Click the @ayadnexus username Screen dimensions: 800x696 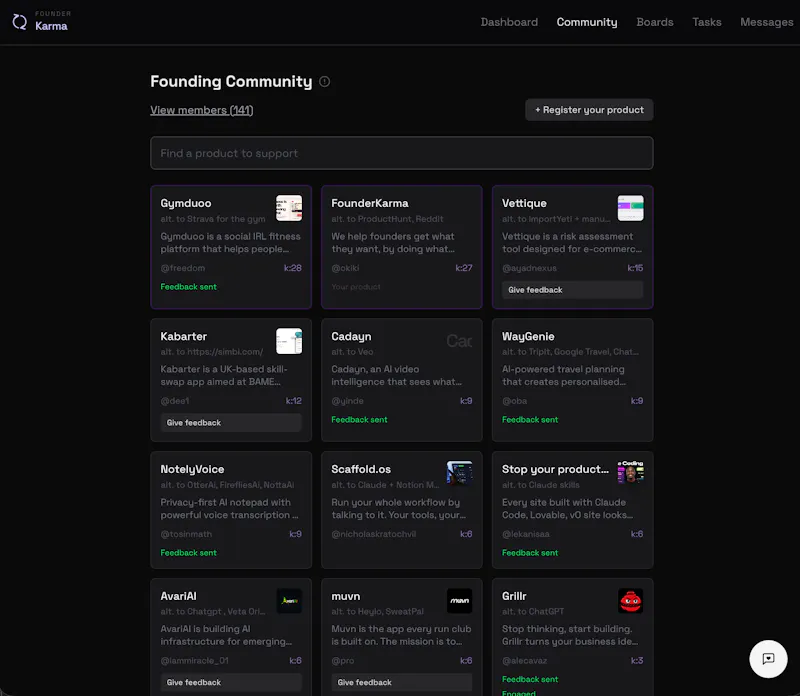click(x=529, y=268)
